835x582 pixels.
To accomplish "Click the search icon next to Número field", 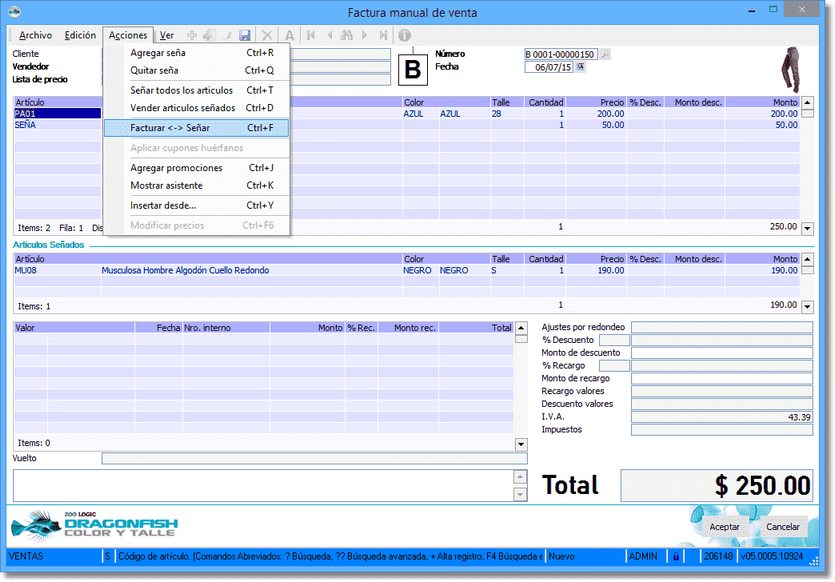I will click(605, 54).
